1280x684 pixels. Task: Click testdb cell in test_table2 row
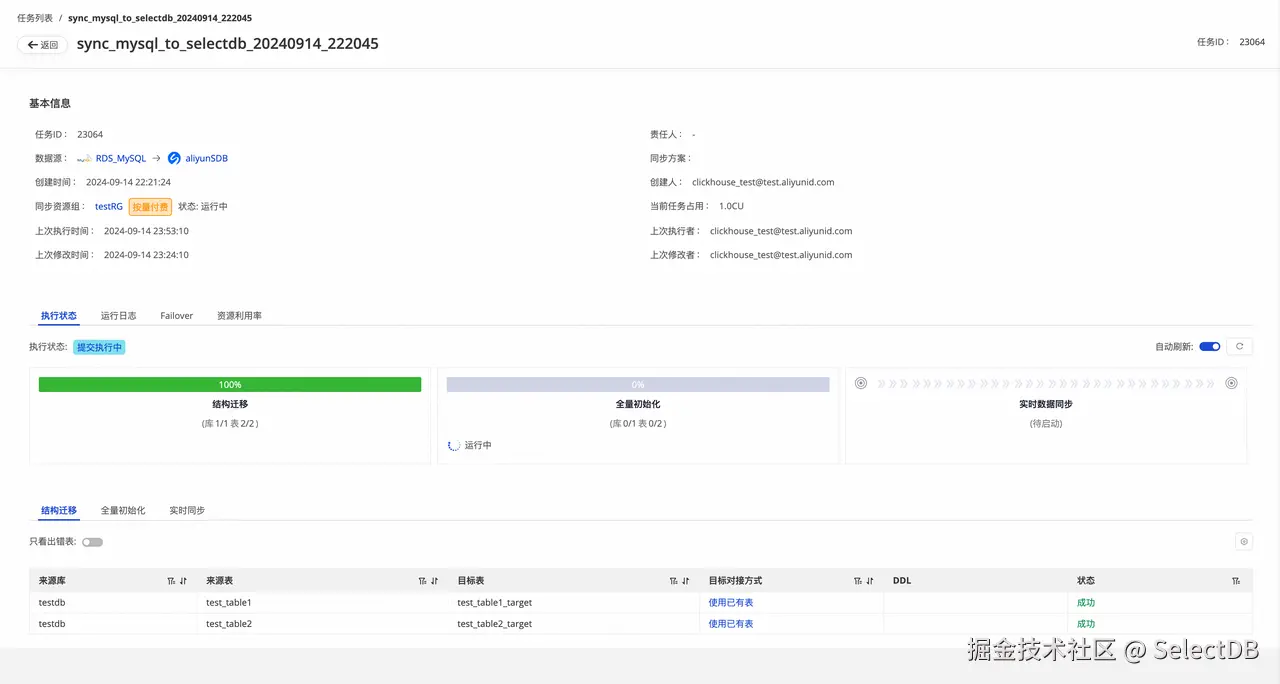[x=52, y=623]
